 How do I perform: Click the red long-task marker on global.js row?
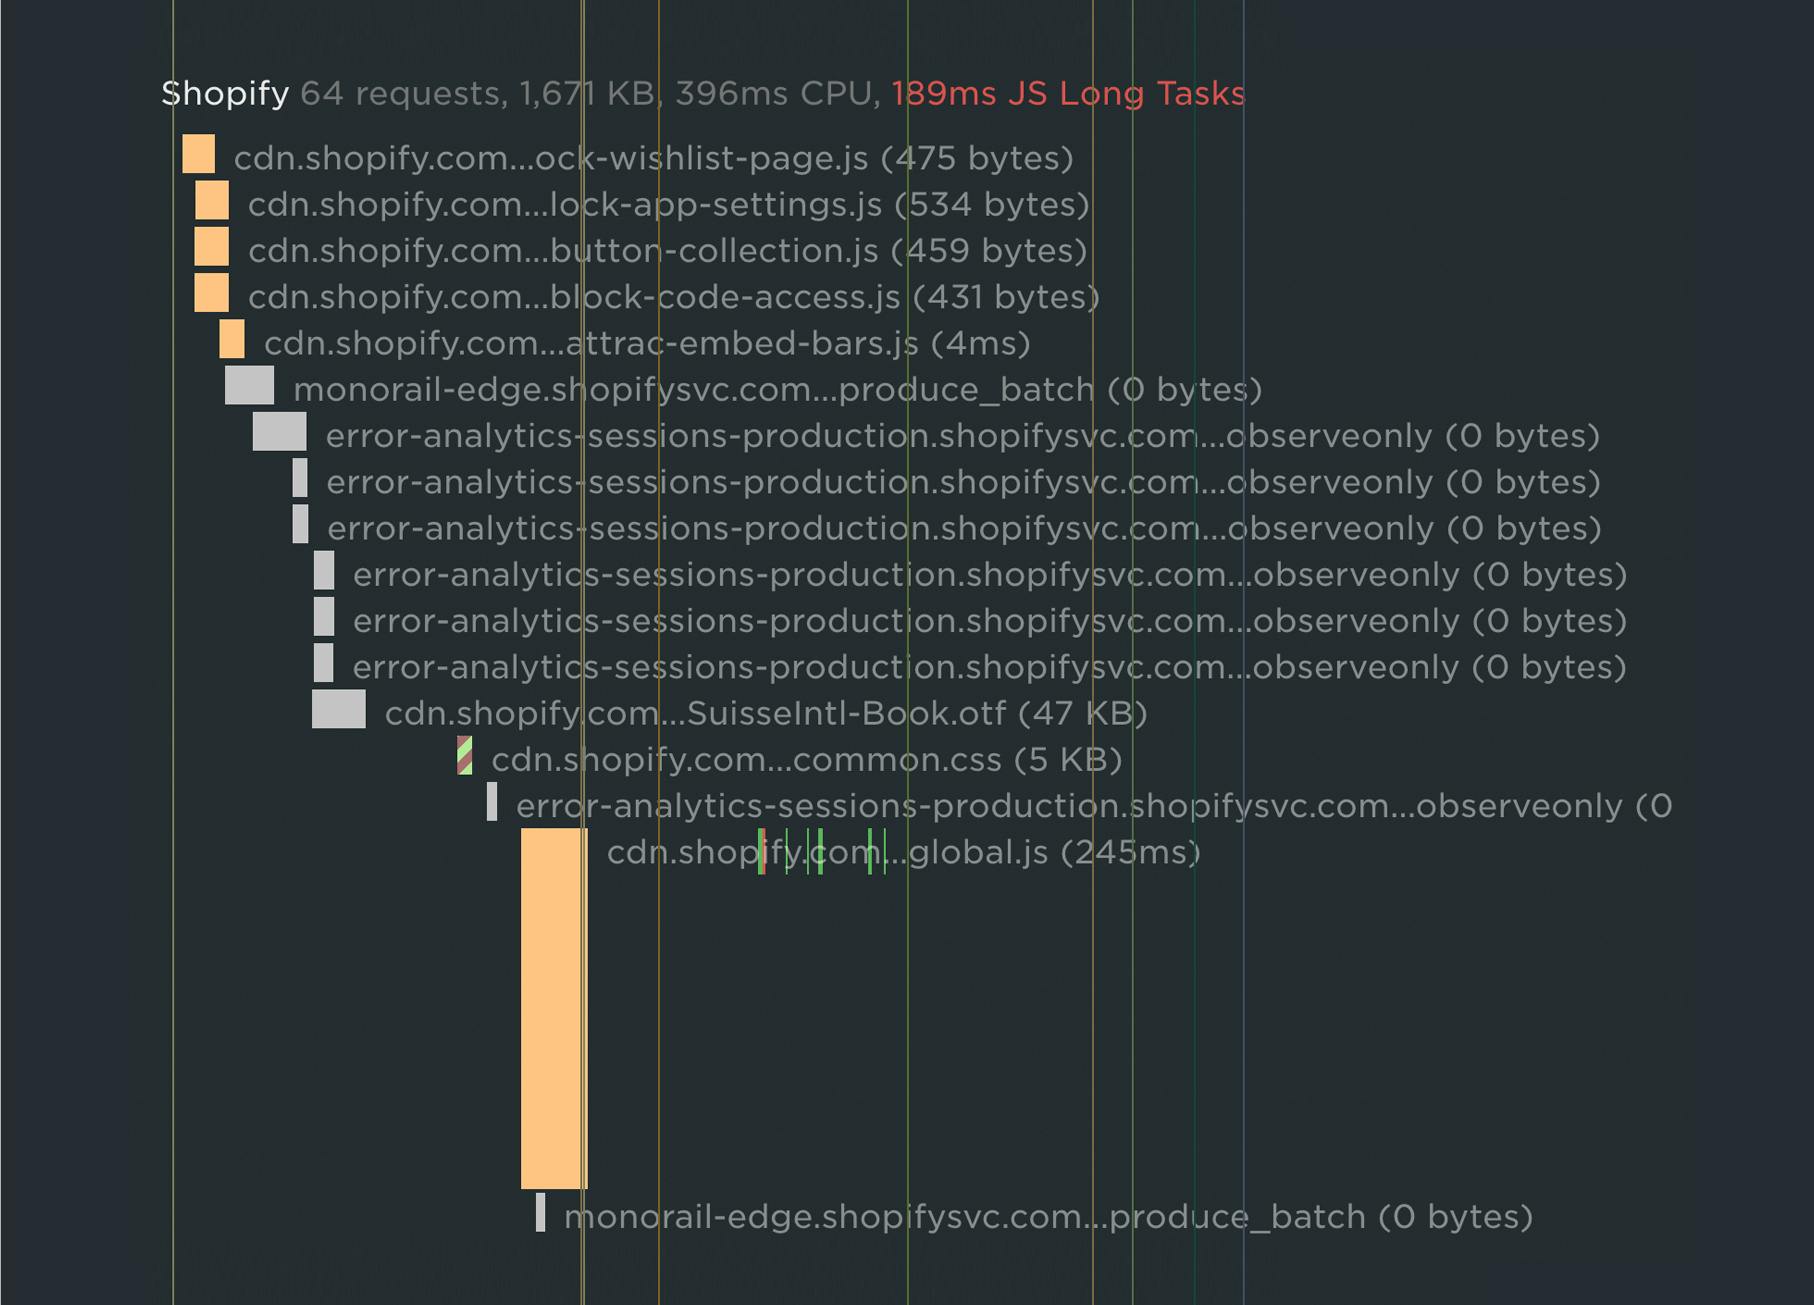pyautogui.click(x=761, y=852)
